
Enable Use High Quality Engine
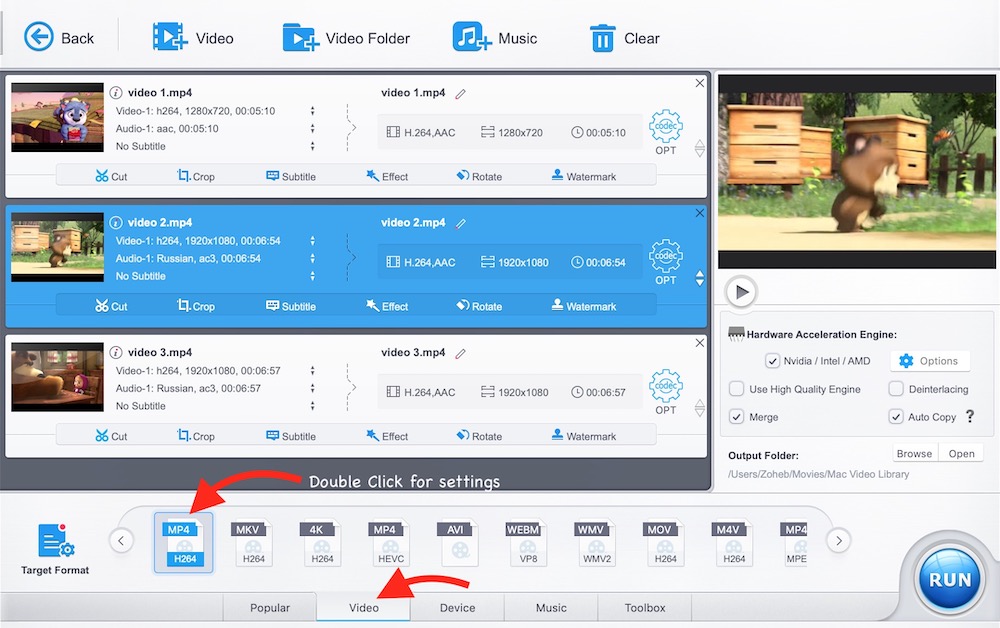(x=736, y=389)
